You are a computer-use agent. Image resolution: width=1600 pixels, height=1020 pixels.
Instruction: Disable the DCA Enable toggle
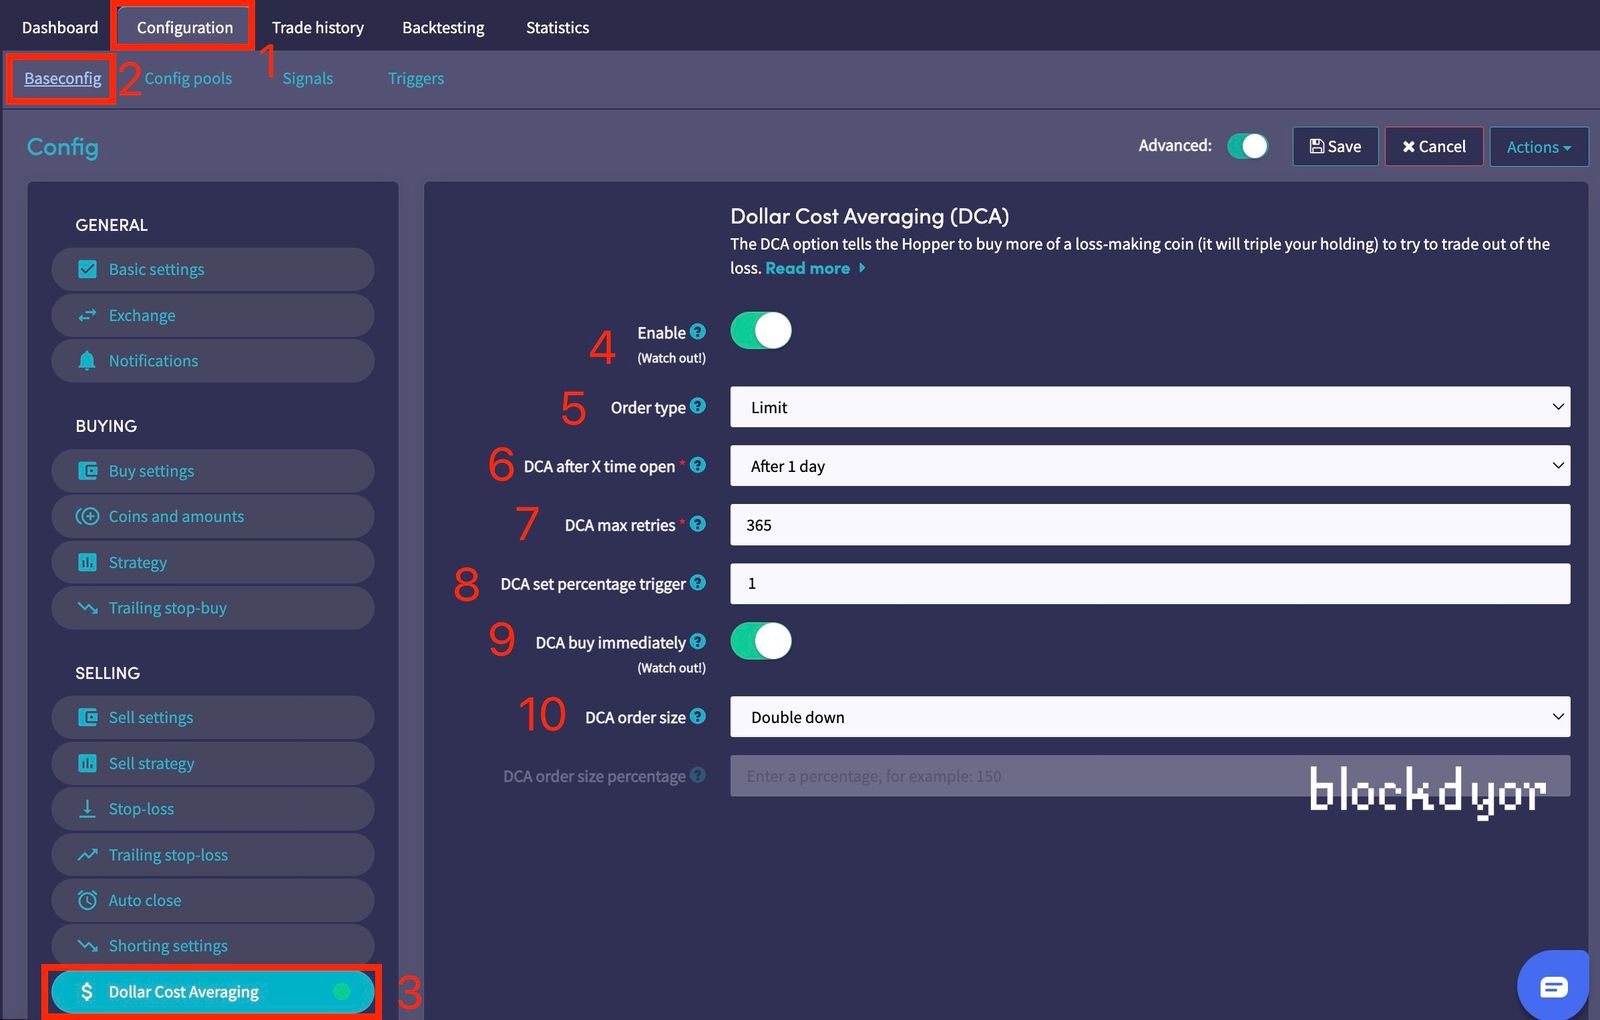tap(760, 330)
